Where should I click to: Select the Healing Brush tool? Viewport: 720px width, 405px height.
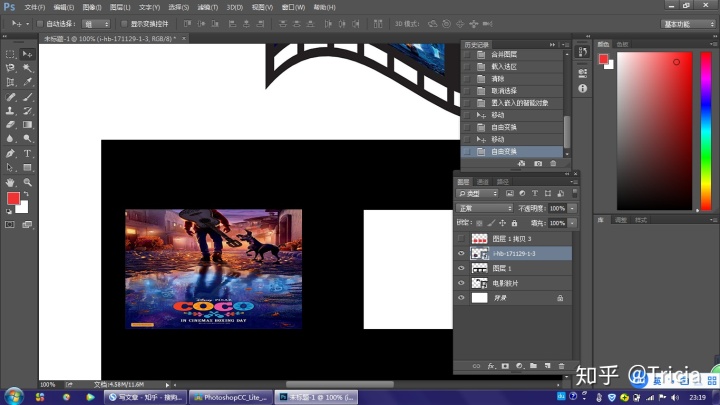tap(10, 97)
